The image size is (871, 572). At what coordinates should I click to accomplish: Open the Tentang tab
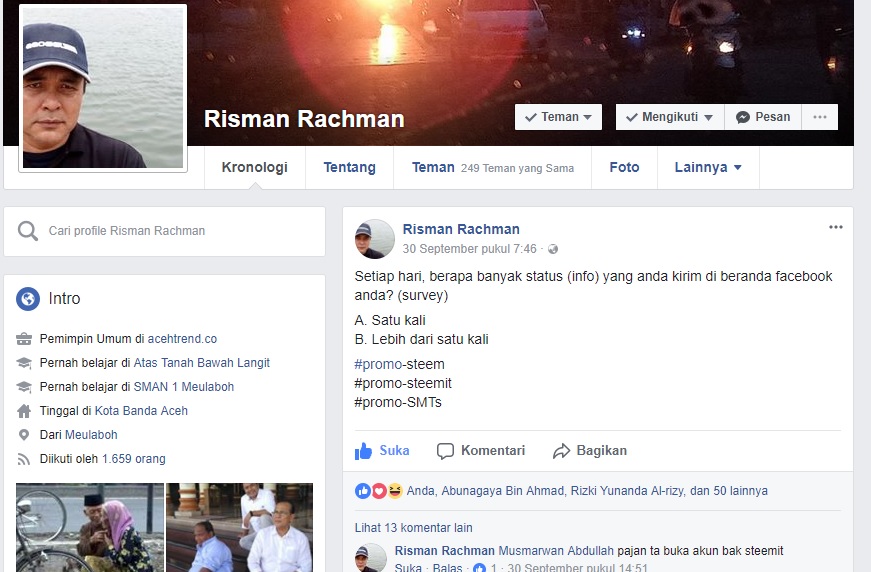[x=349, y=167]
